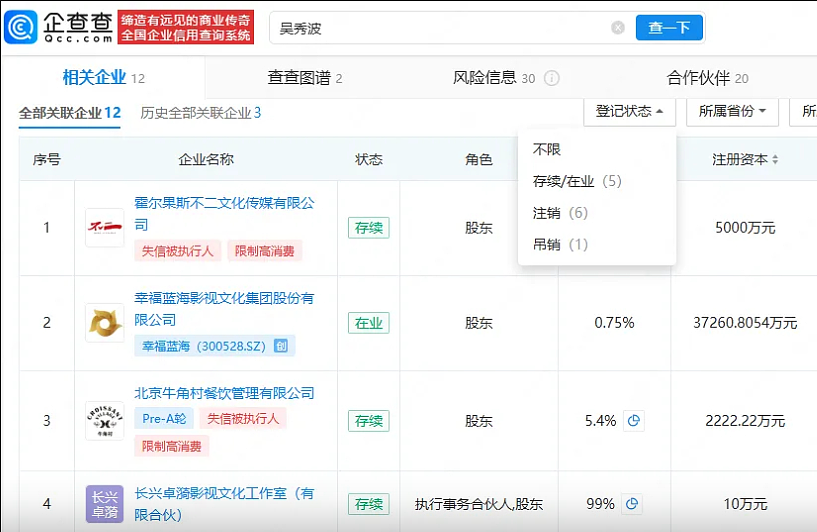Click the 查一下 search button

(669, 28)
